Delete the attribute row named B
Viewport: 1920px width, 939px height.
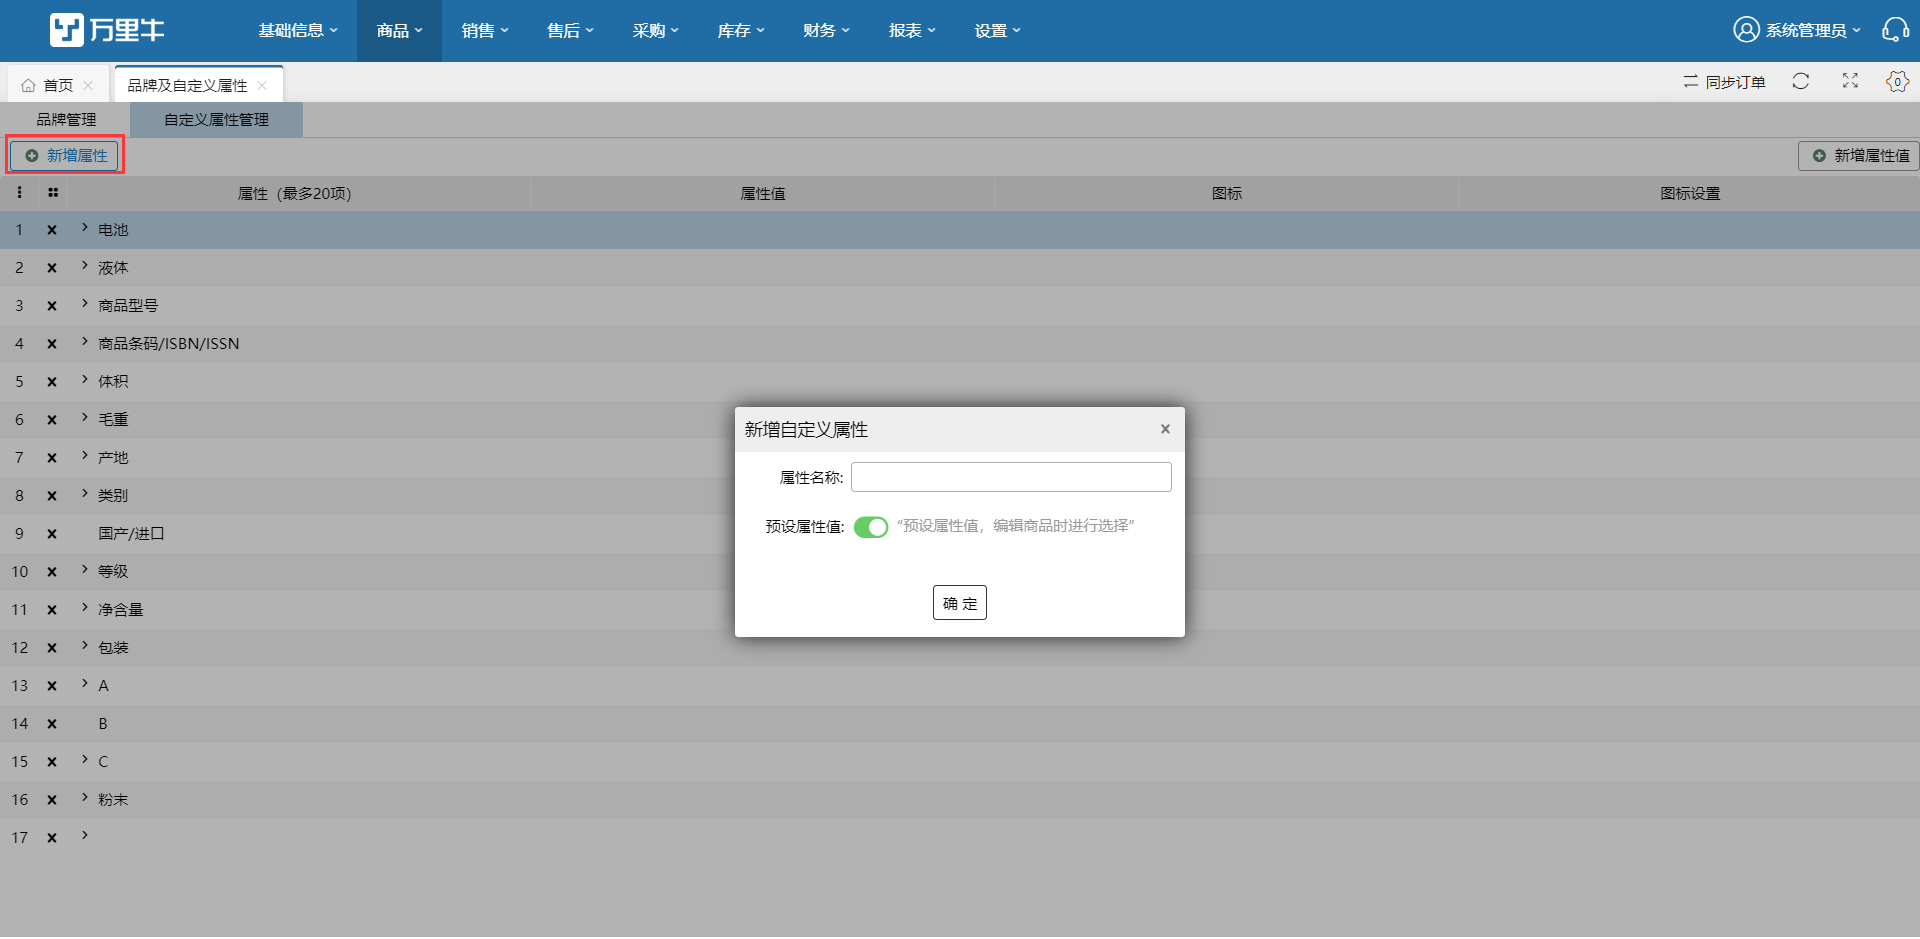click(x=52, y=724)
